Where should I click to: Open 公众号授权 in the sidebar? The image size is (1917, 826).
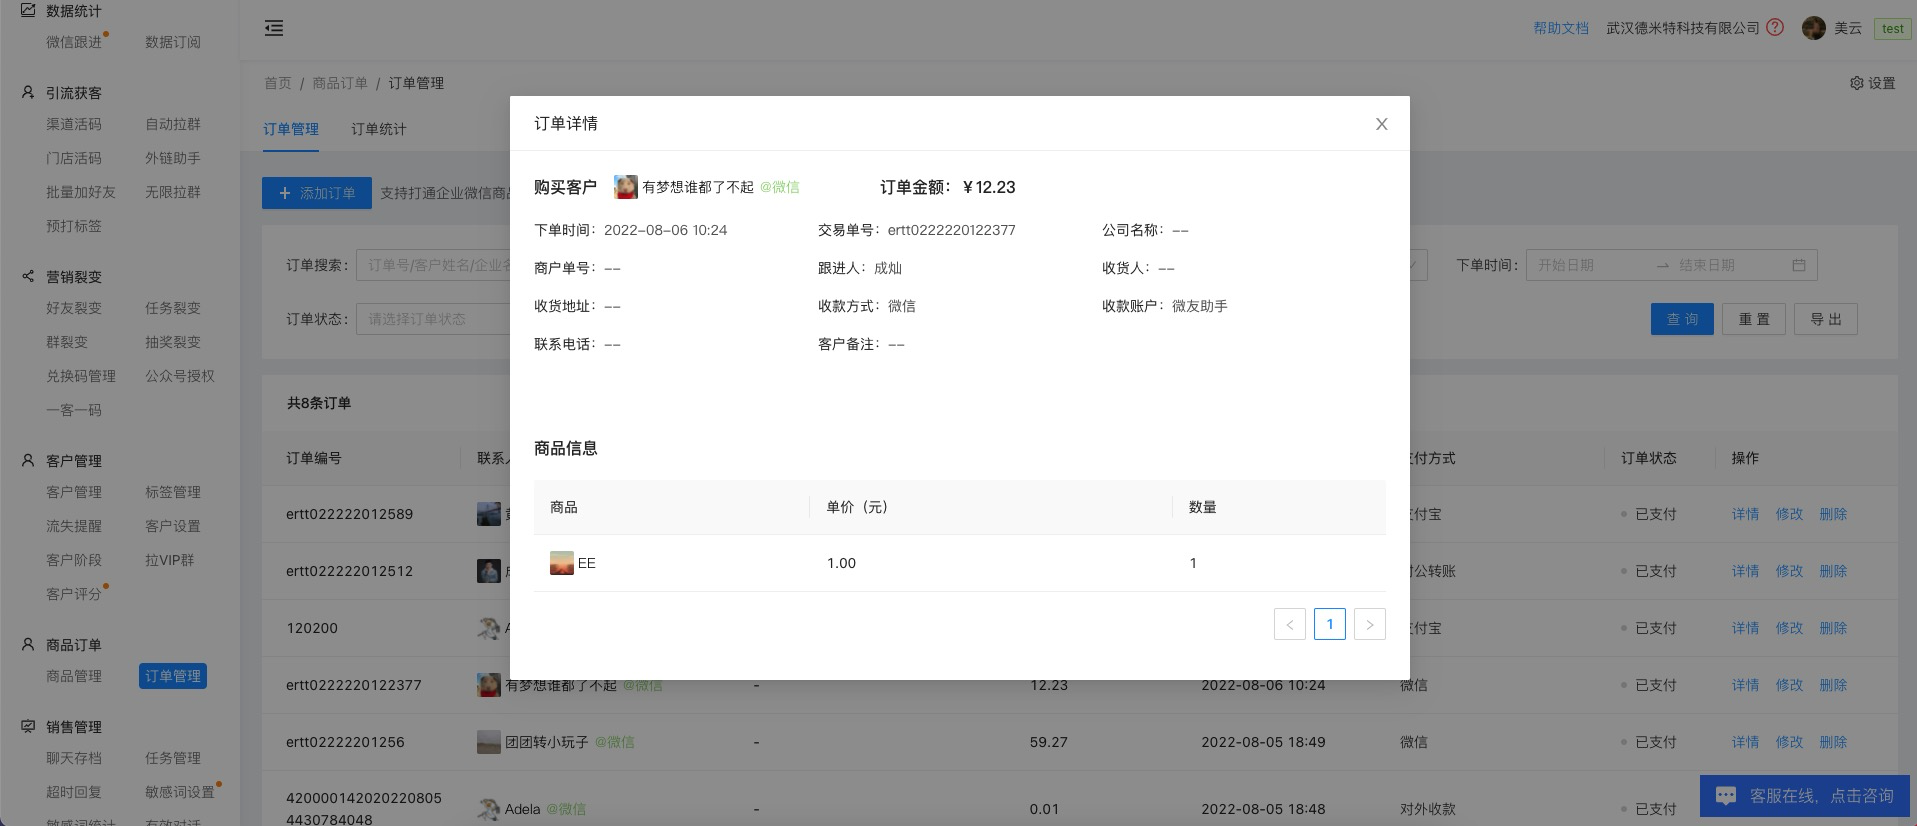180,376
